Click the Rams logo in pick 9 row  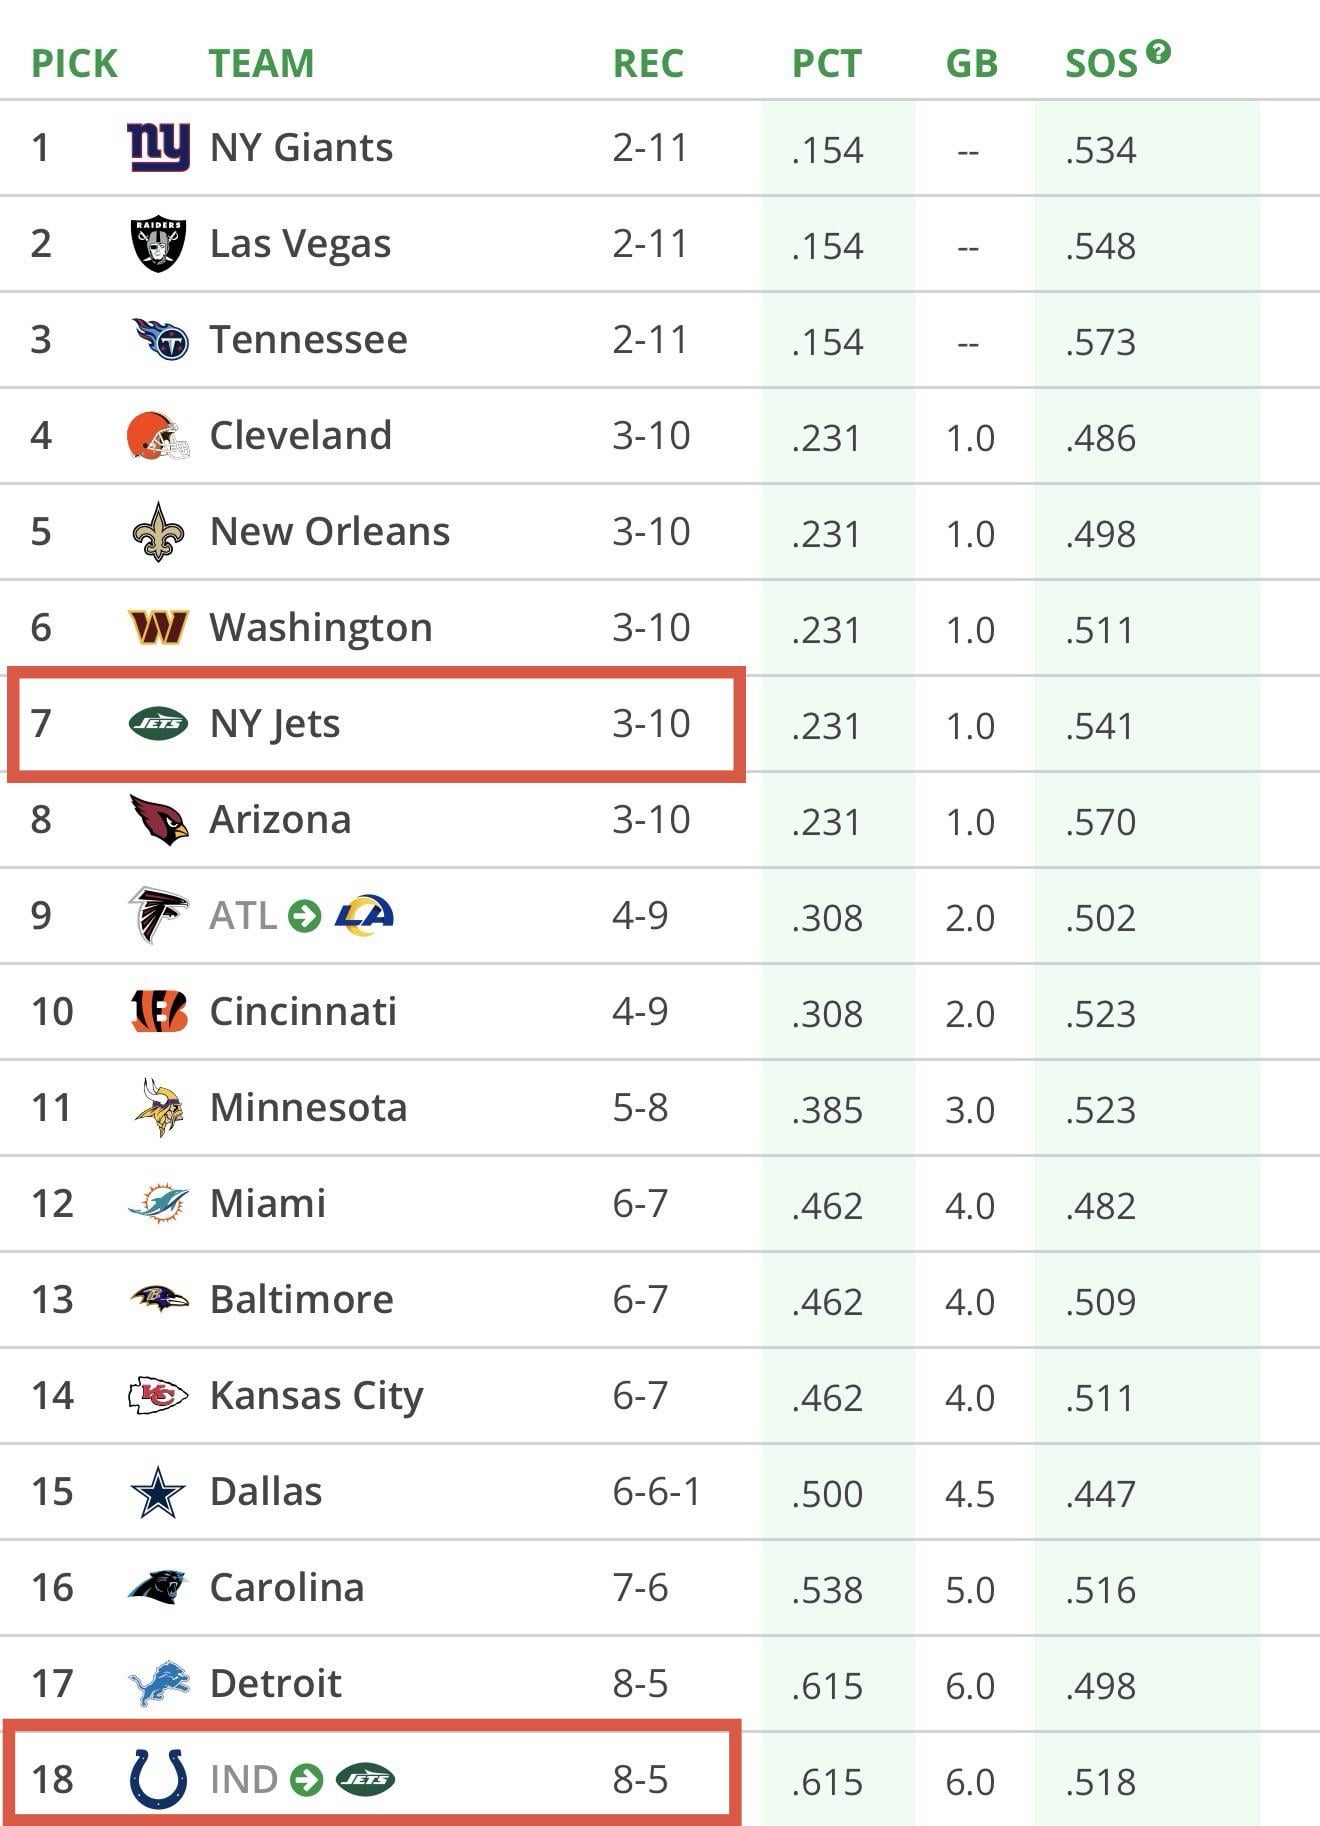coord(363,915)
